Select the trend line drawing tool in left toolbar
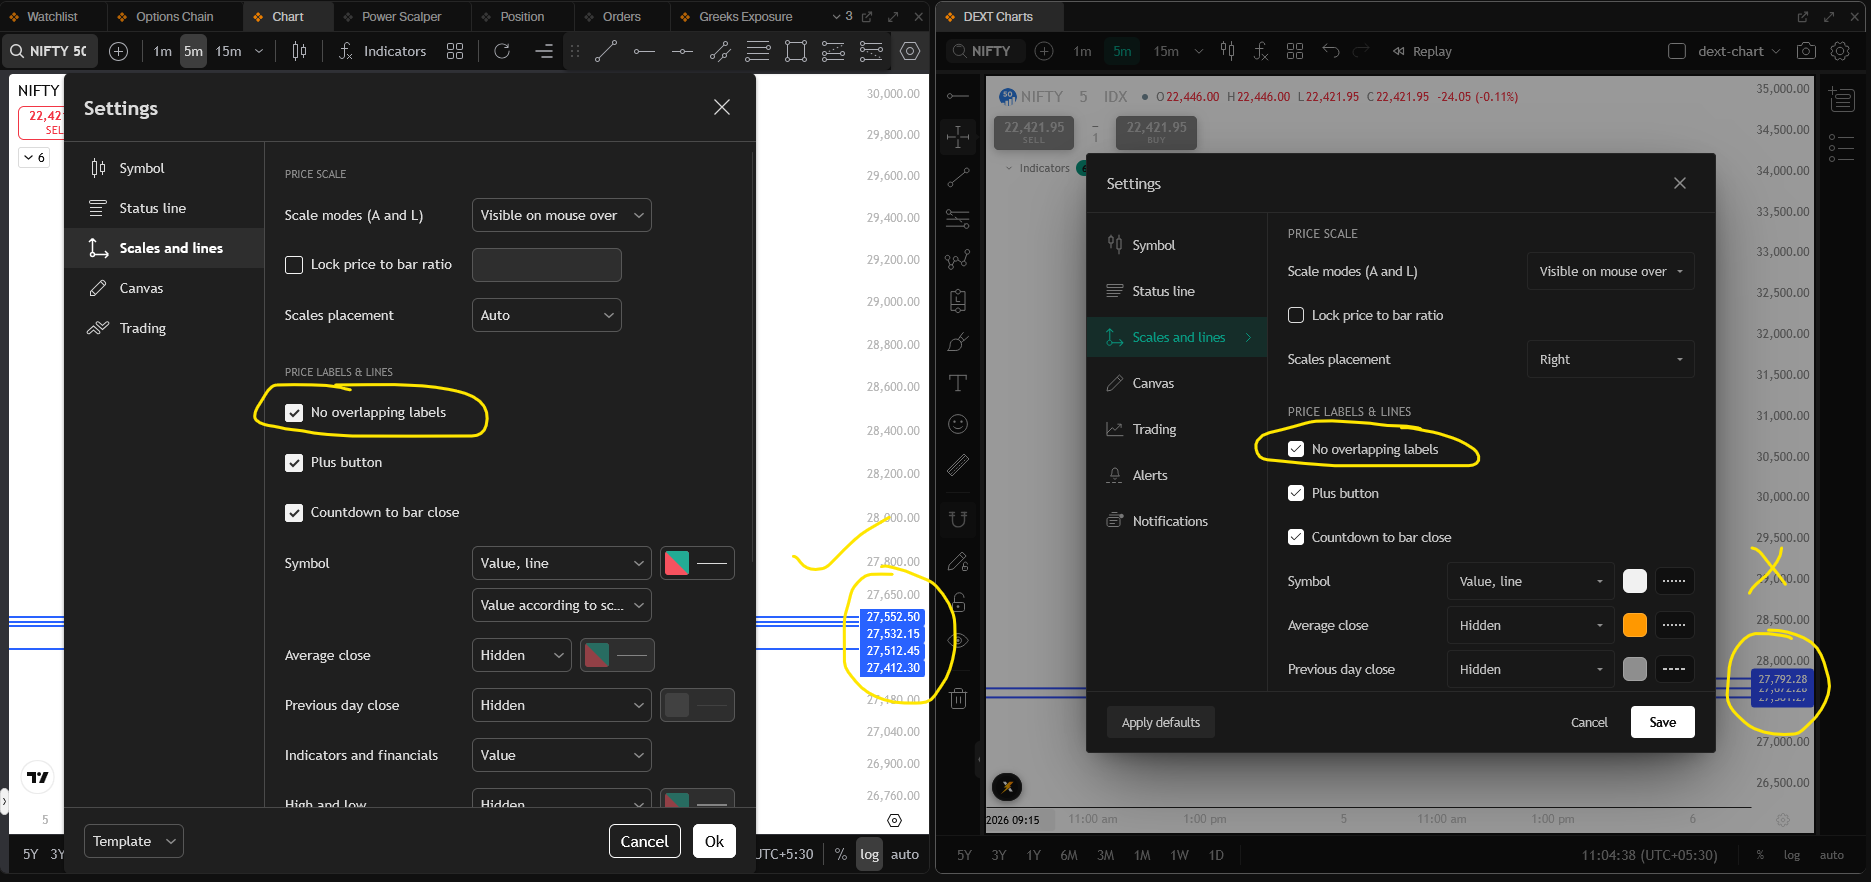This screenshot has width=1871, height=882. (606, 51)
